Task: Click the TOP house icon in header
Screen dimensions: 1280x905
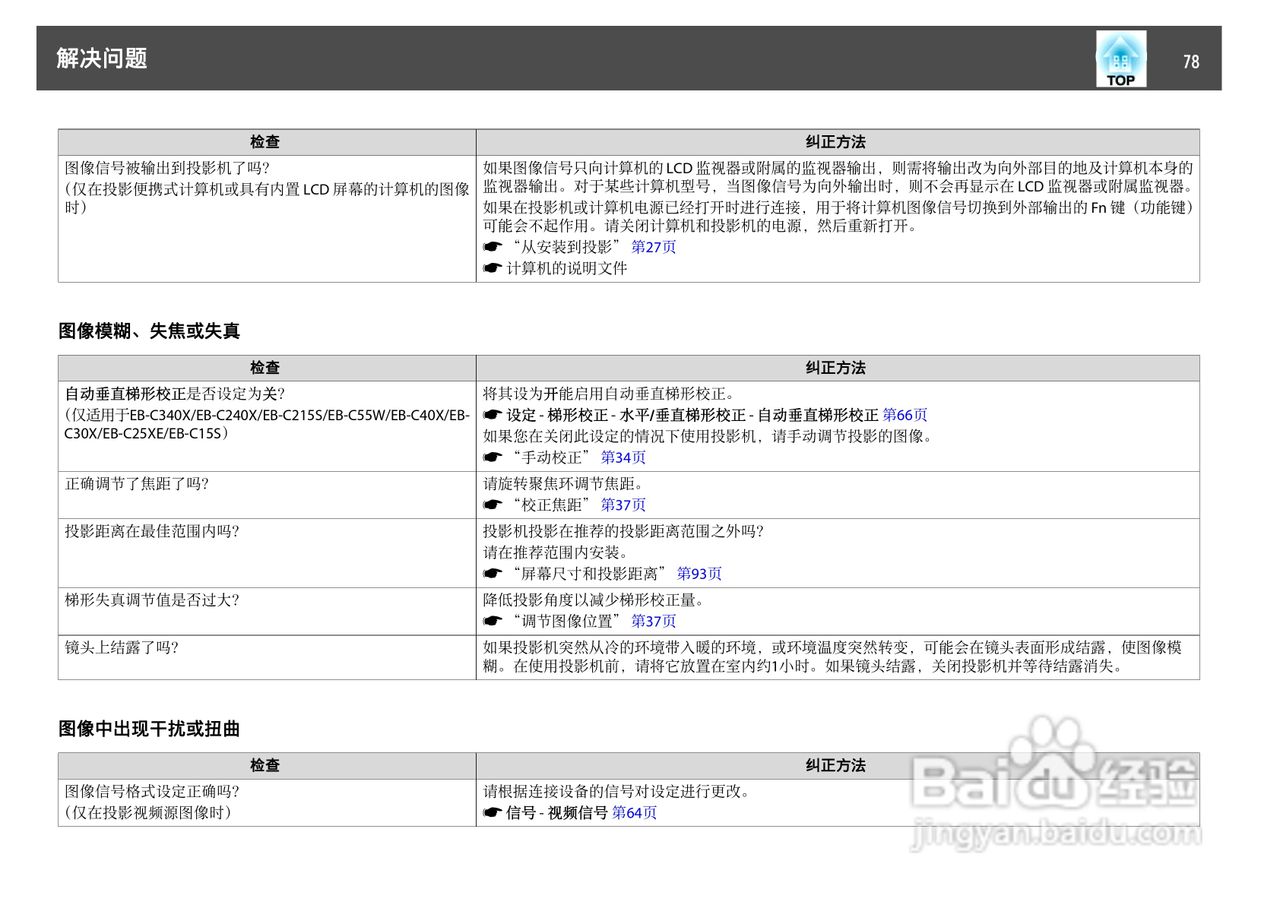Action: pos(1121,58)
